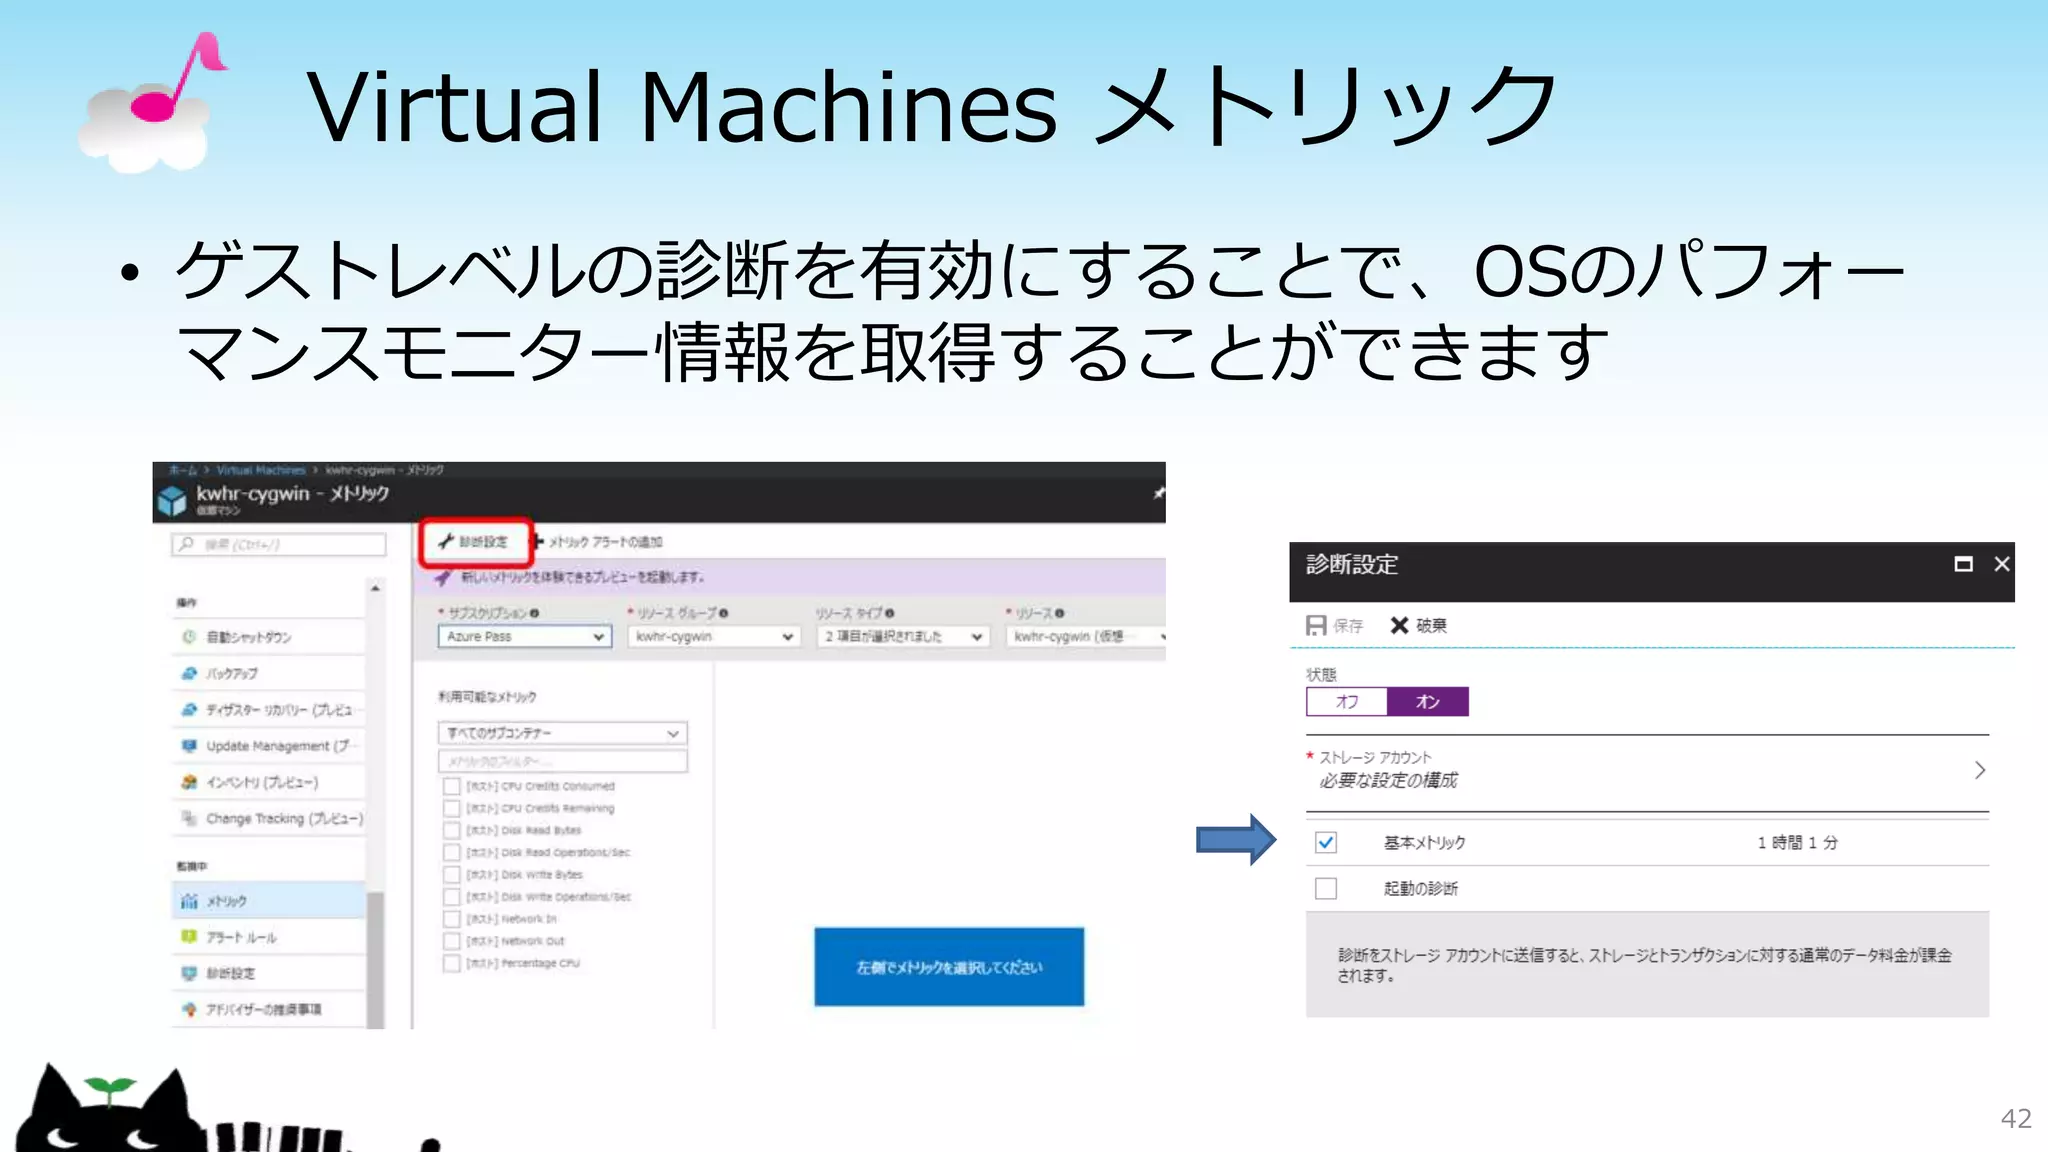Check the Disk Write Operations/Sec metric

[x=452, y=897]
